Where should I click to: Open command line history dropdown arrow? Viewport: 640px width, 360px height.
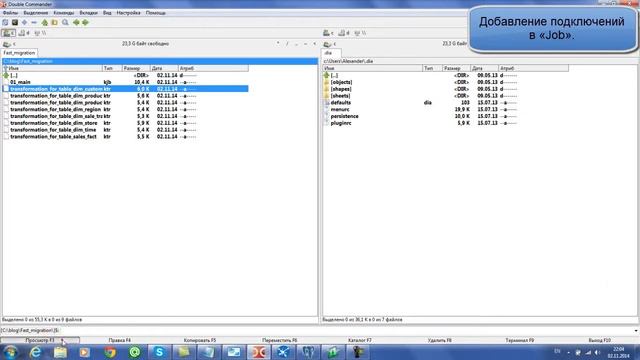[x=636, y=331]
